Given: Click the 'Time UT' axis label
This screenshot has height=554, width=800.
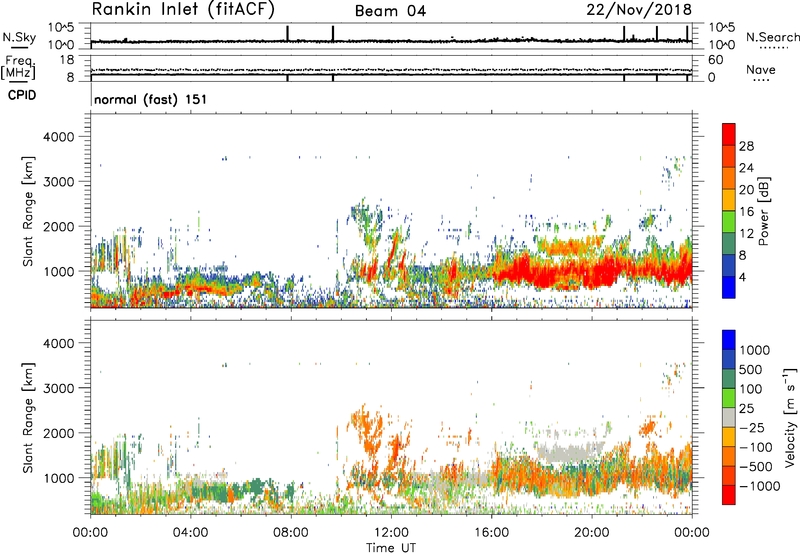Looking at the screenshot, I should [x=391, y=547].
